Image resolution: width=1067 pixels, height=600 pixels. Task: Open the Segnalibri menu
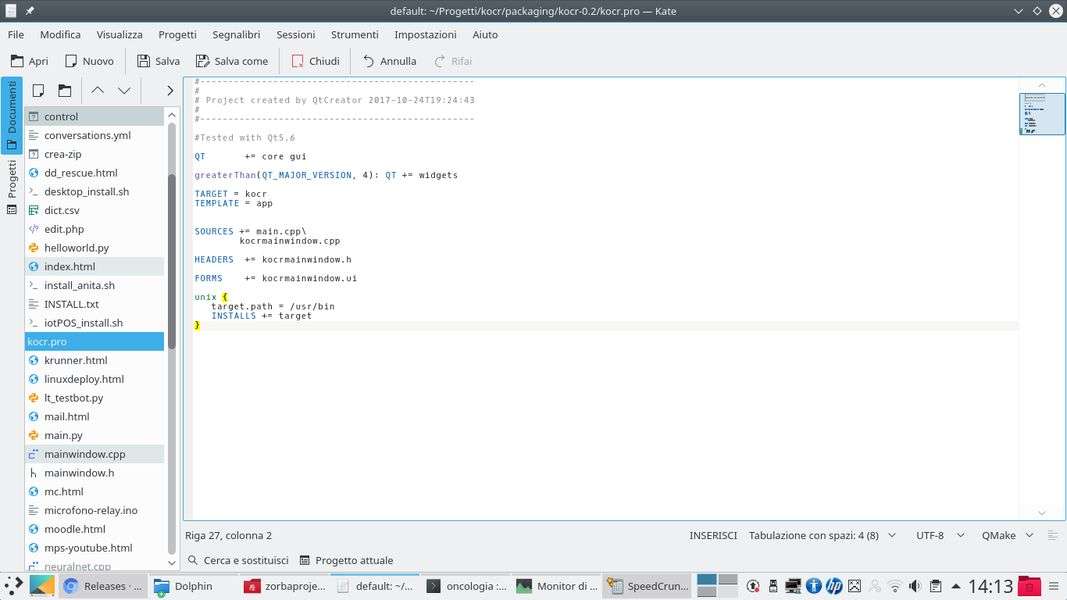(x=236, y=34)
